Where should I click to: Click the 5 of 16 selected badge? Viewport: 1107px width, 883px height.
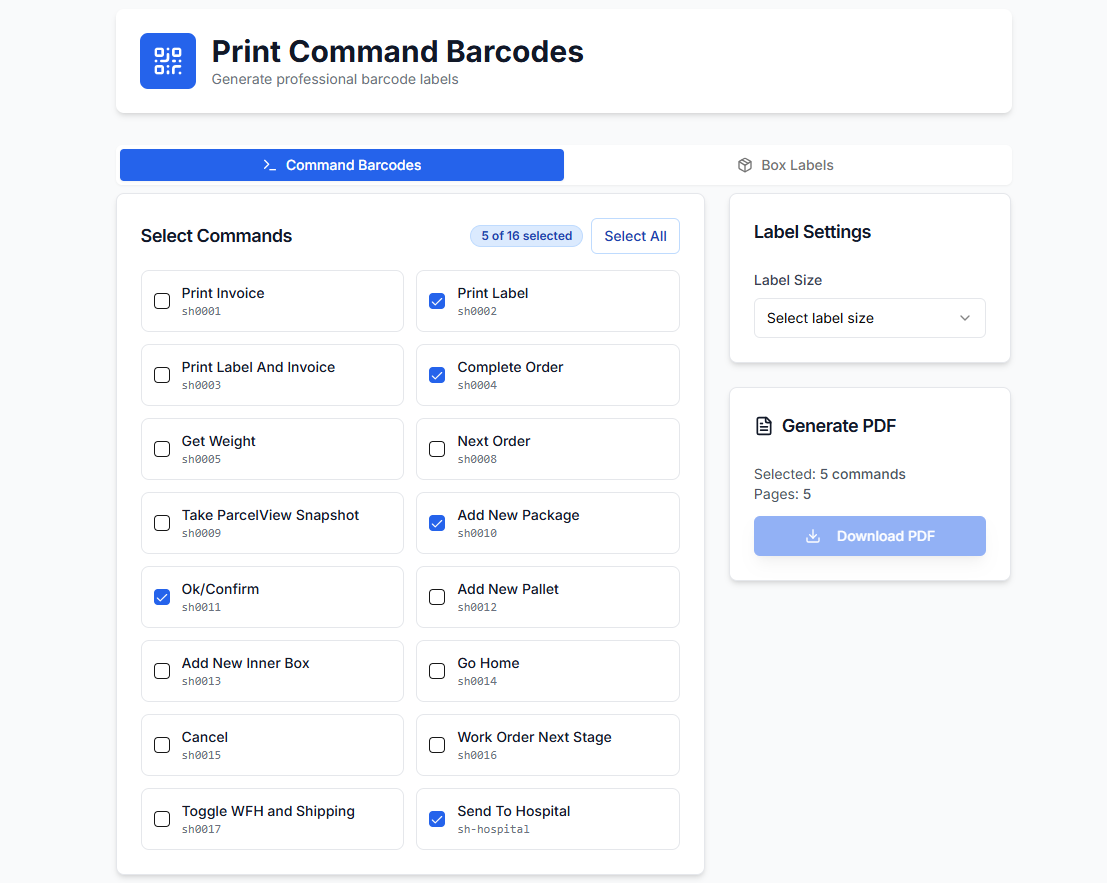(526, 236)
